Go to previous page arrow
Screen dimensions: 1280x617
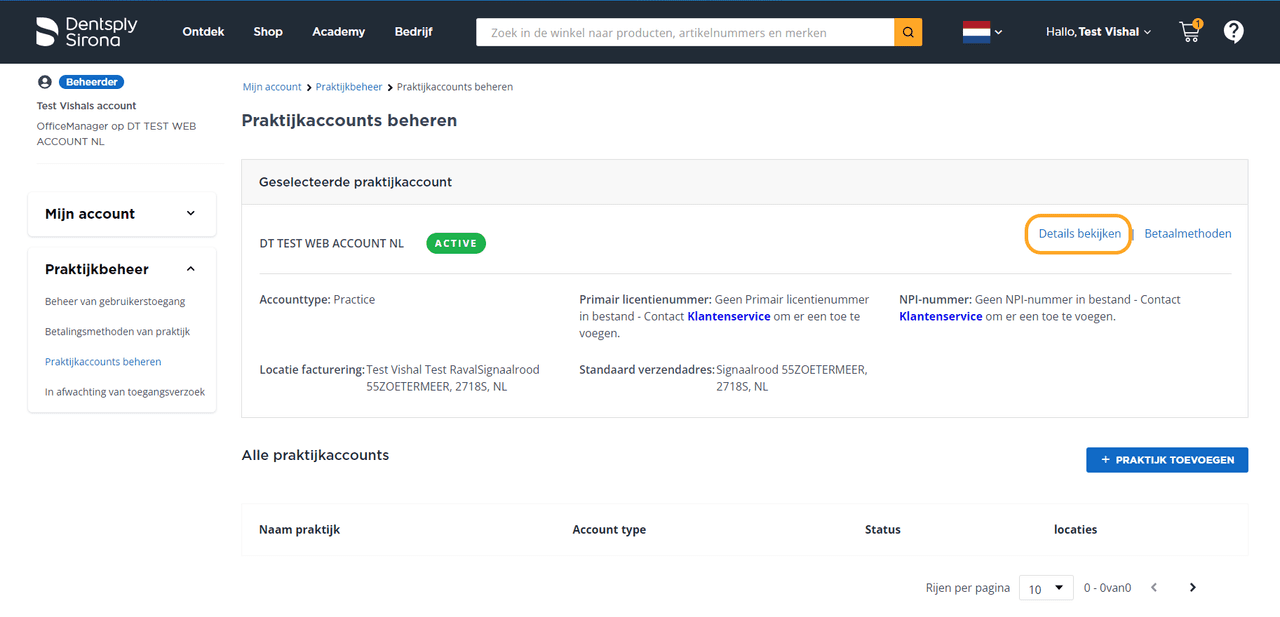tap(1154, 588)
